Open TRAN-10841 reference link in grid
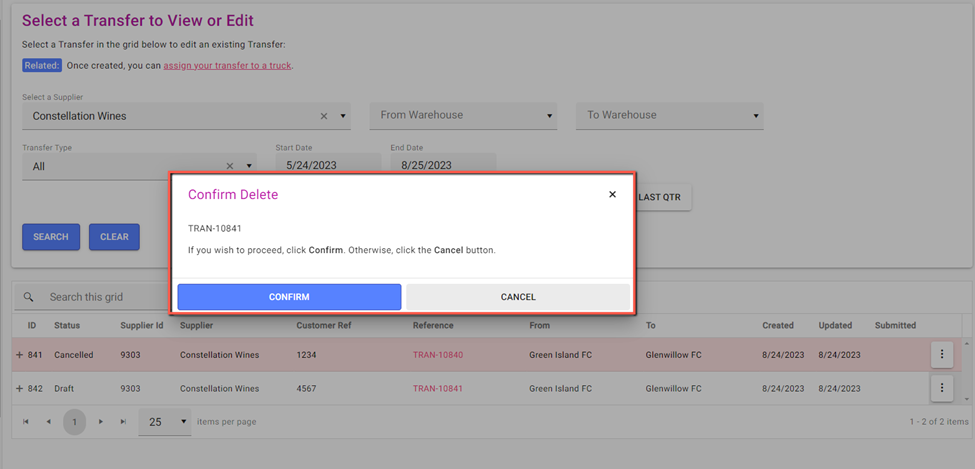 pos(438,389)
